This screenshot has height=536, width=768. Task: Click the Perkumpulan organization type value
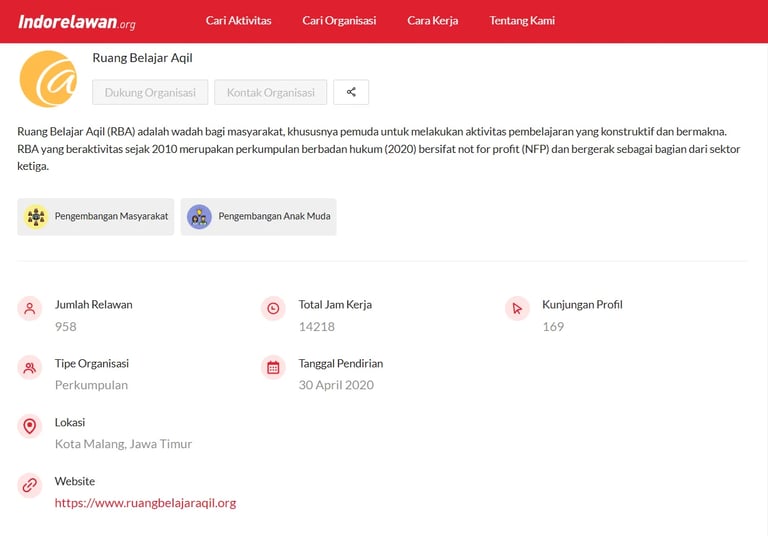[91, 385]
